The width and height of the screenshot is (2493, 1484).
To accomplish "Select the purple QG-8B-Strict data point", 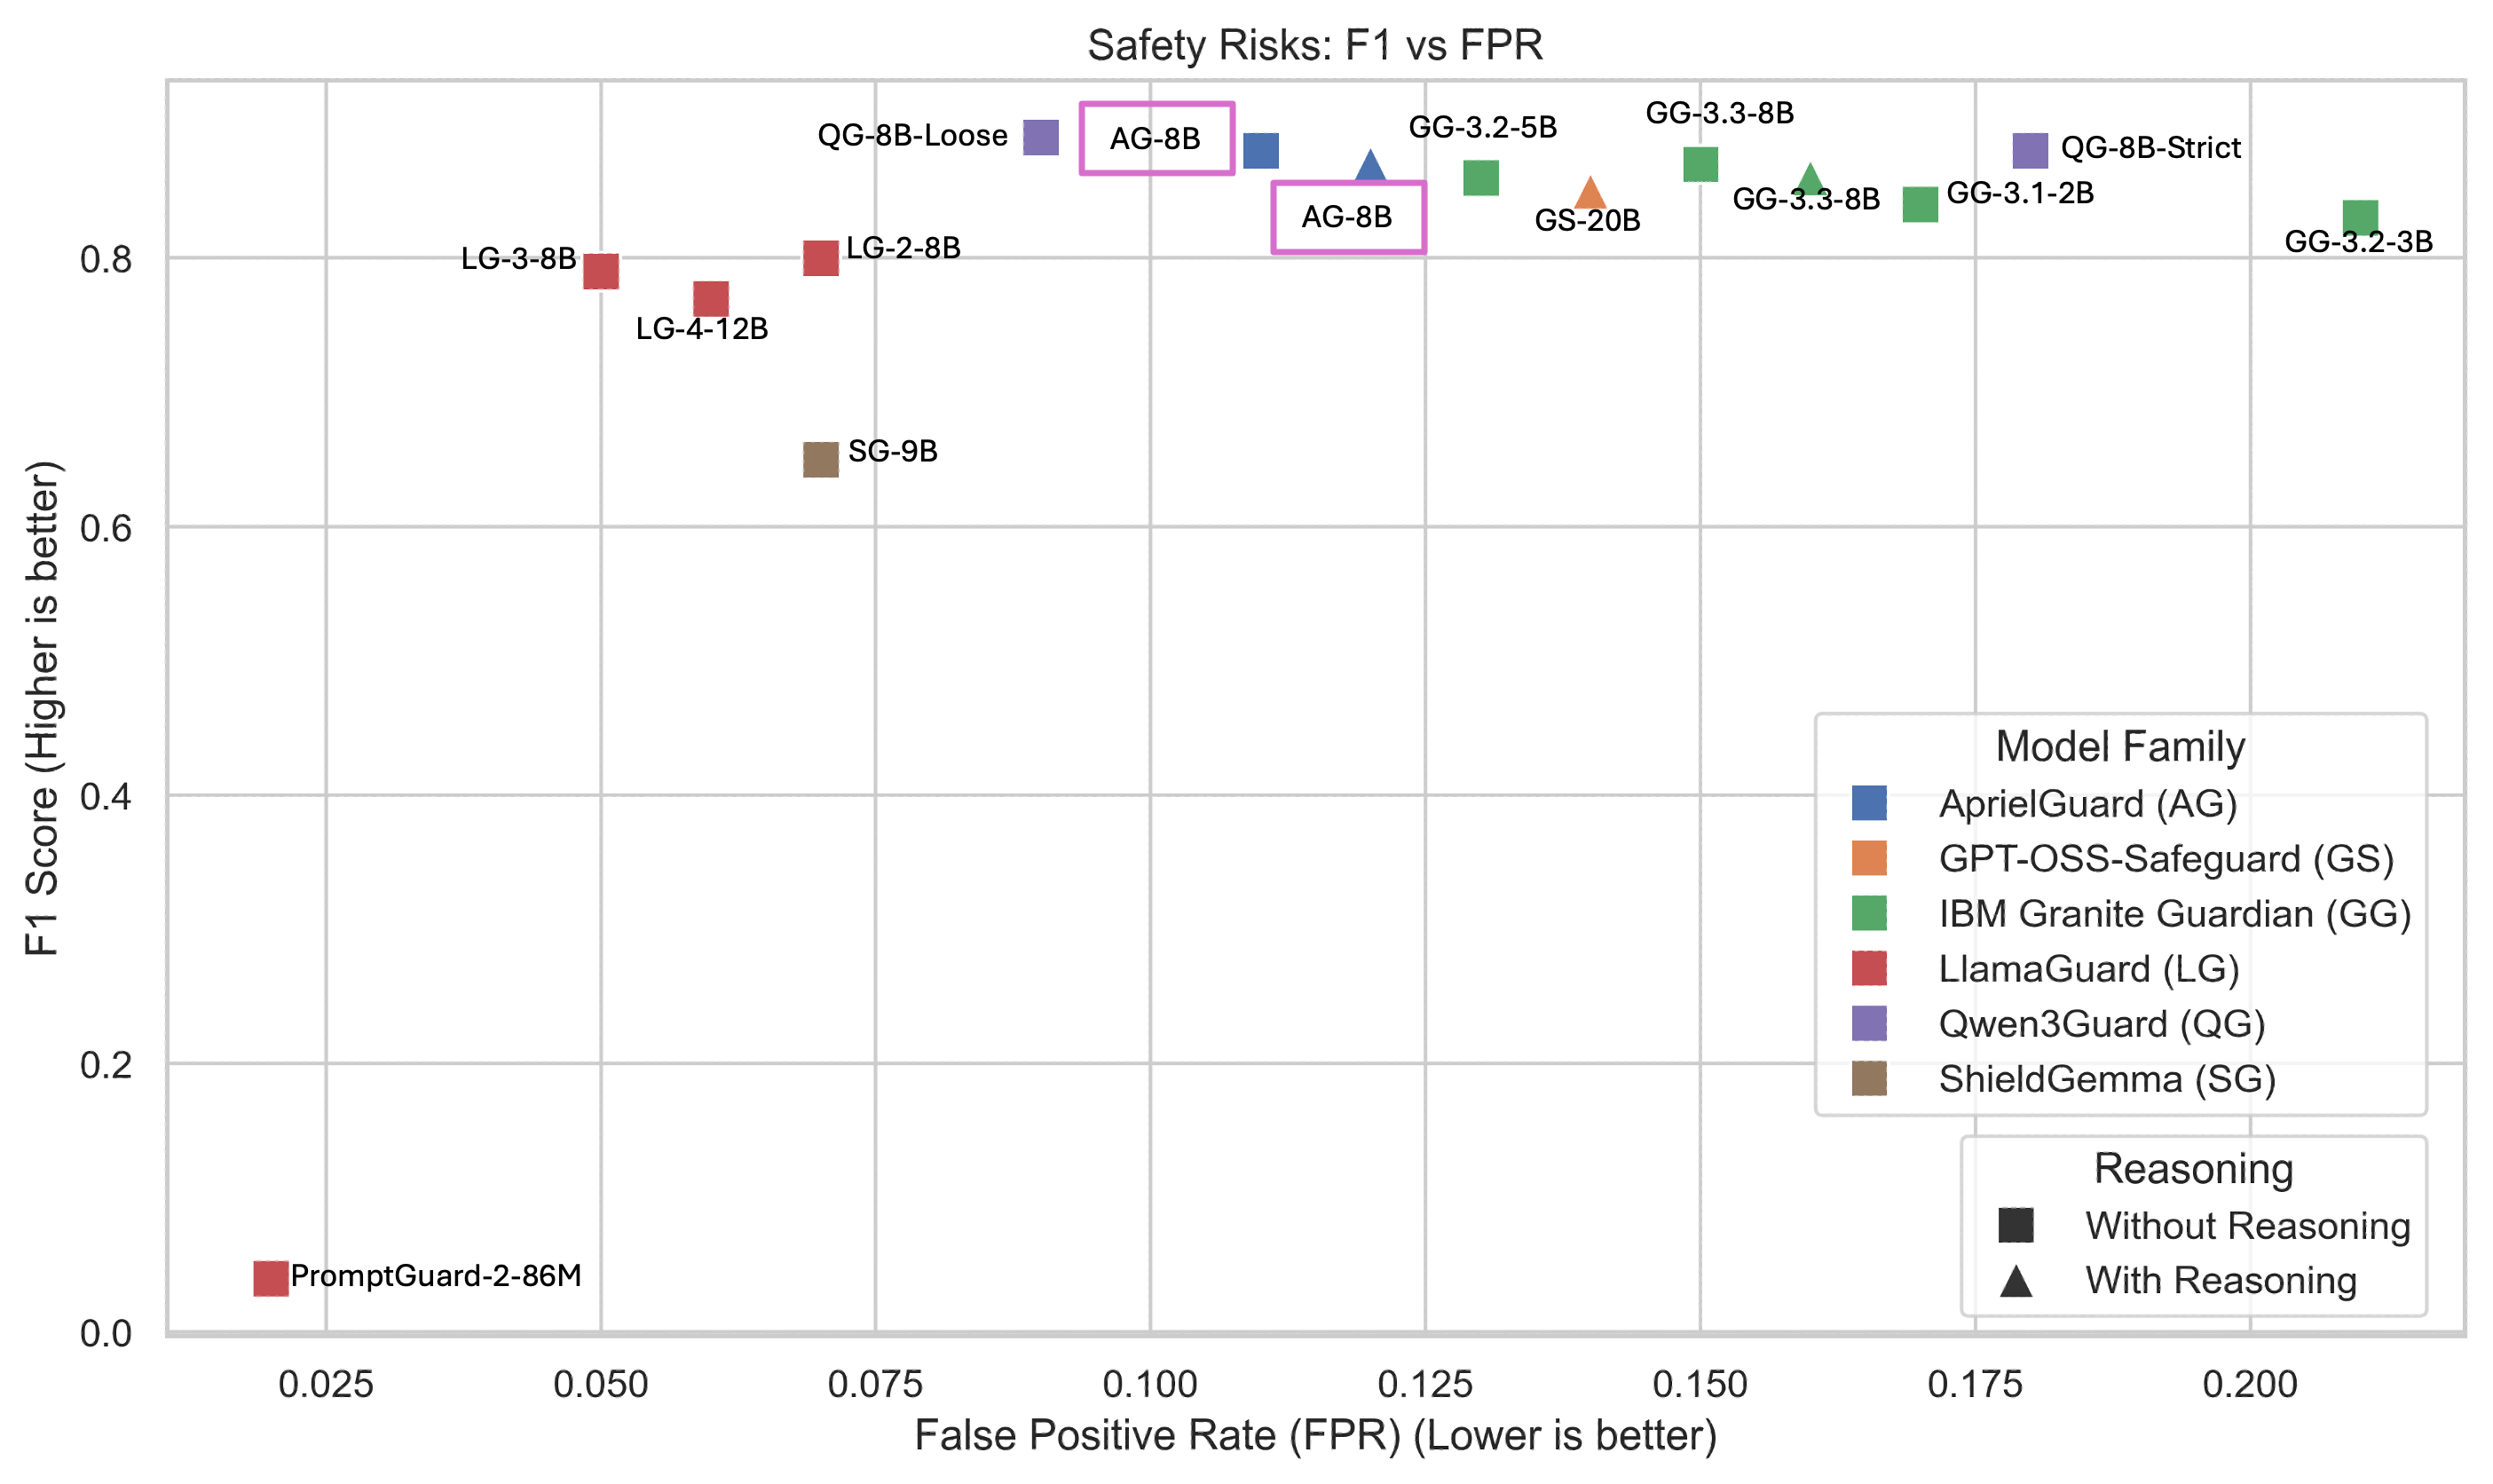I will click(2029, 150).
